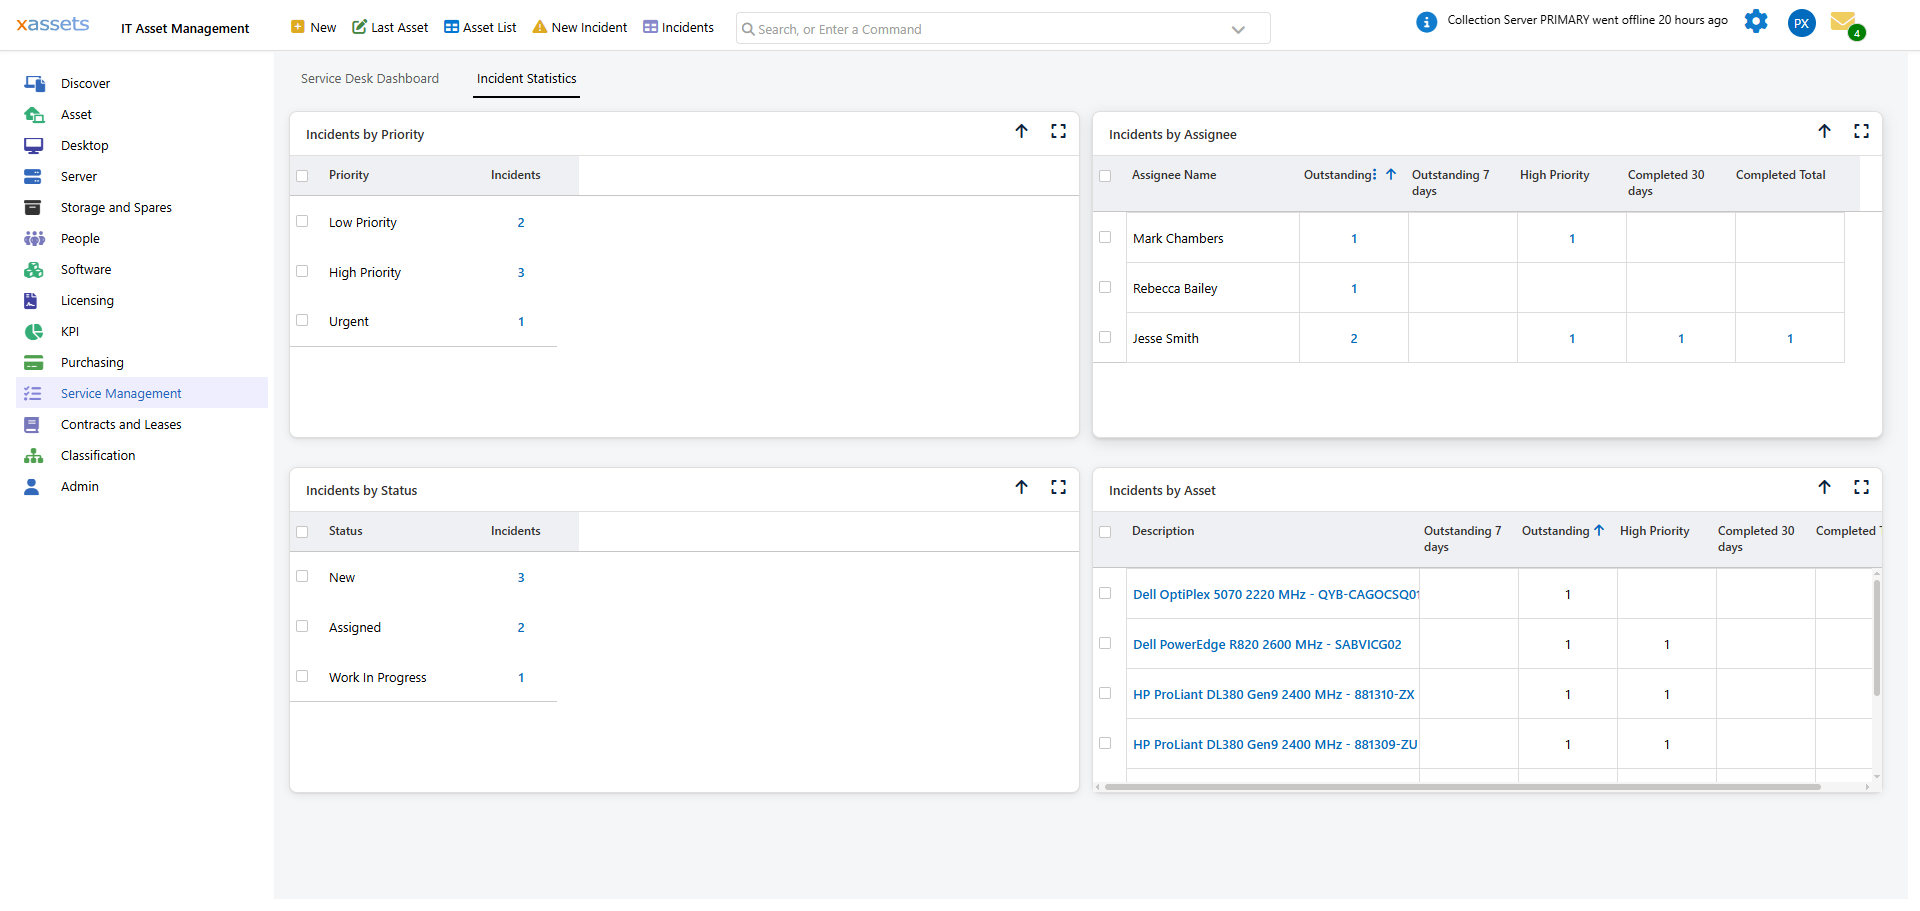Click the New icon in the toolbar

coord(296,27)
